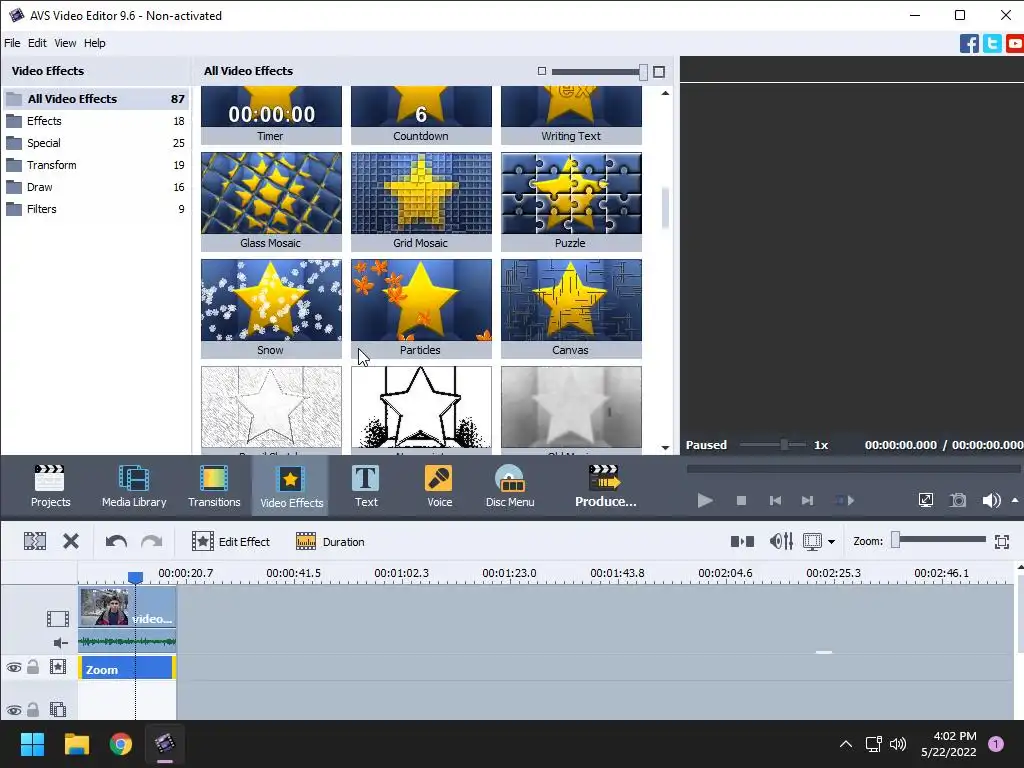The height and width of the screenshot is (768, 1024).
Task: Open Facebook link icon
Action: click(x=969, y=44)
